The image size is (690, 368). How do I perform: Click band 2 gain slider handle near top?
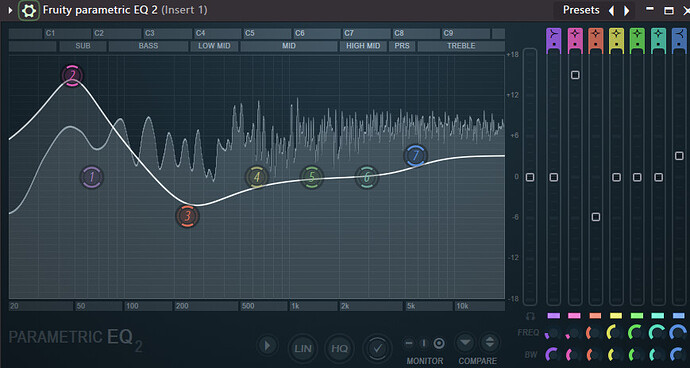pos(575,75)
